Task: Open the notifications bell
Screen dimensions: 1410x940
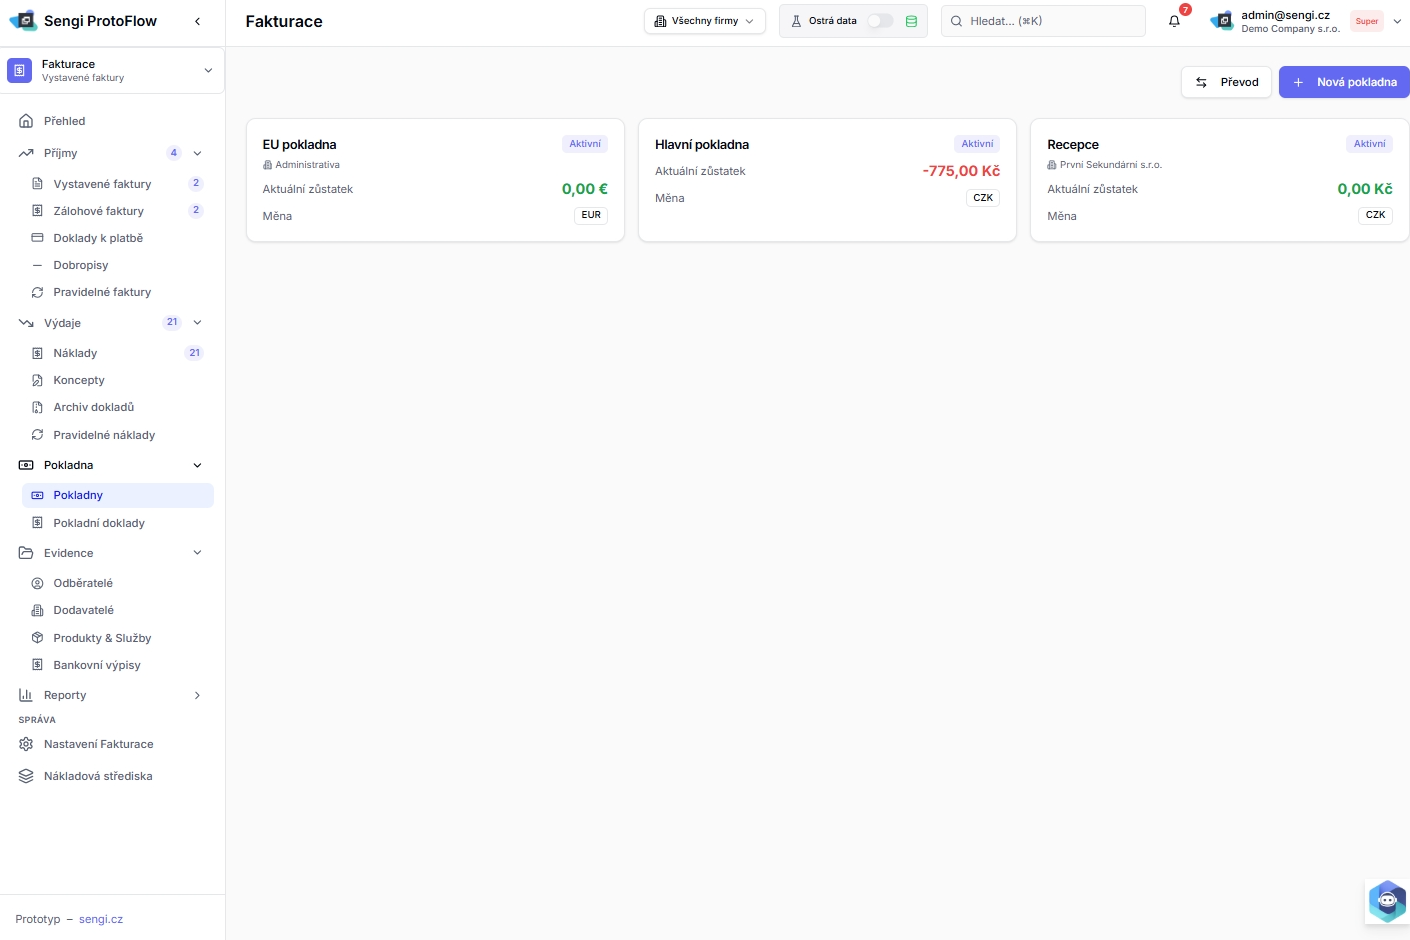Action: (1174, 21)
